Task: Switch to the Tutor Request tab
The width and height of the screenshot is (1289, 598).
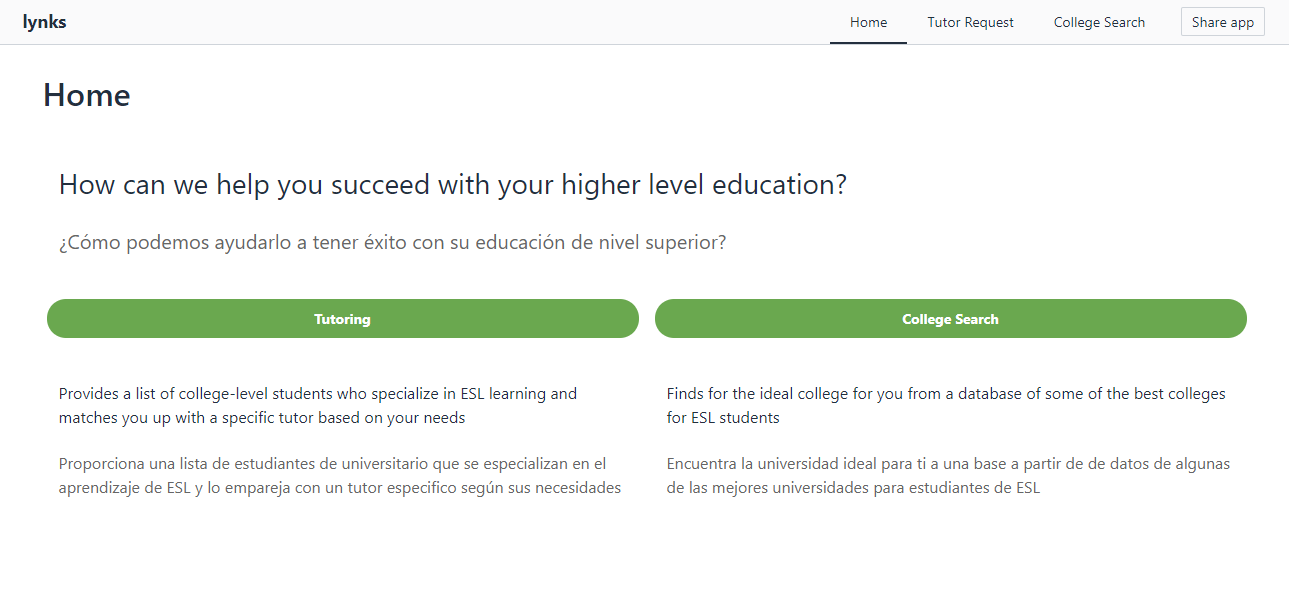Action: click(970, 22)
